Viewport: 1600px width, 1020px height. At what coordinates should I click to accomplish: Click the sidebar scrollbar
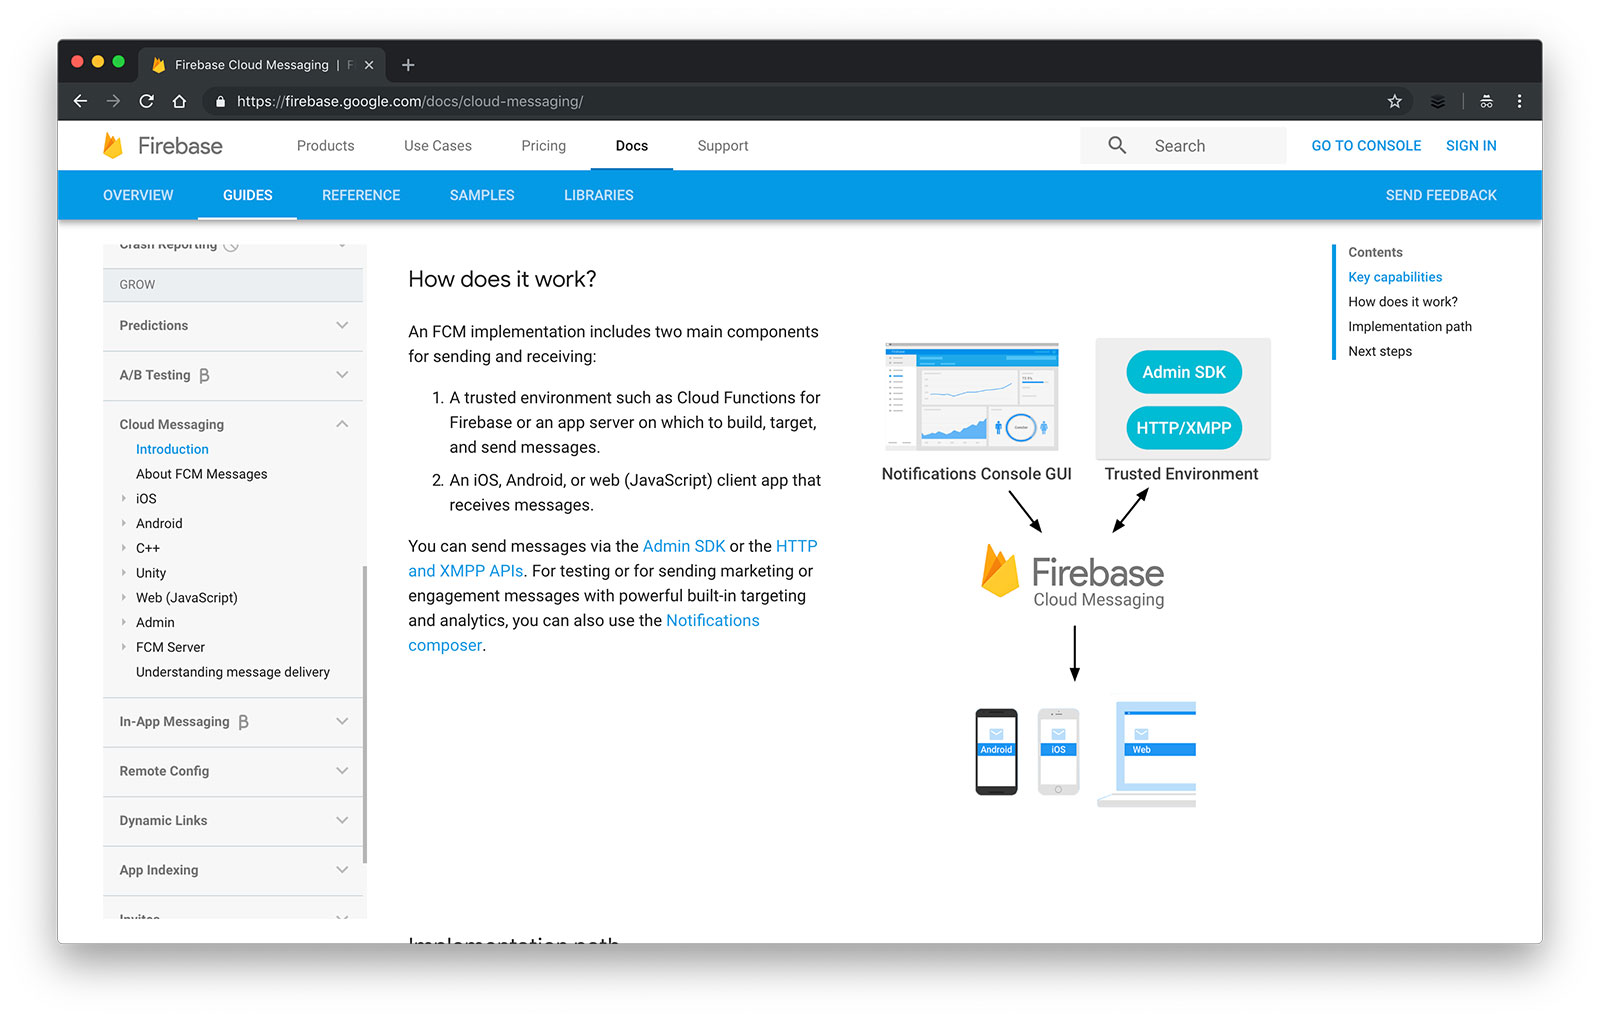point(365,714)
